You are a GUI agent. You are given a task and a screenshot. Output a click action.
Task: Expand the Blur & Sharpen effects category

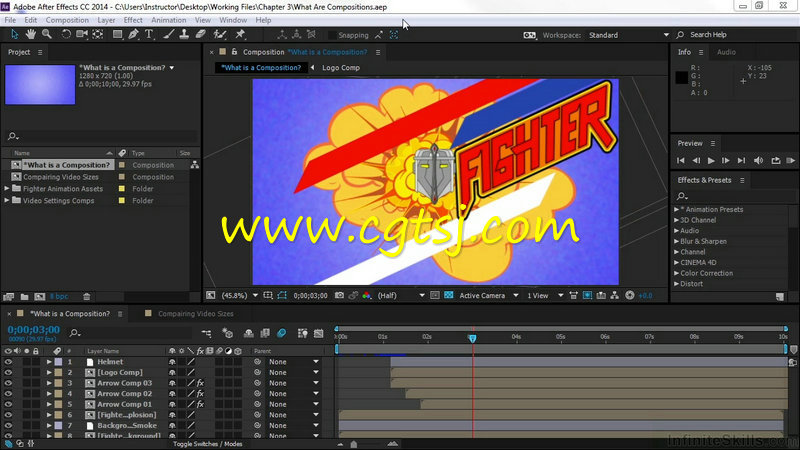coord(677,241)
